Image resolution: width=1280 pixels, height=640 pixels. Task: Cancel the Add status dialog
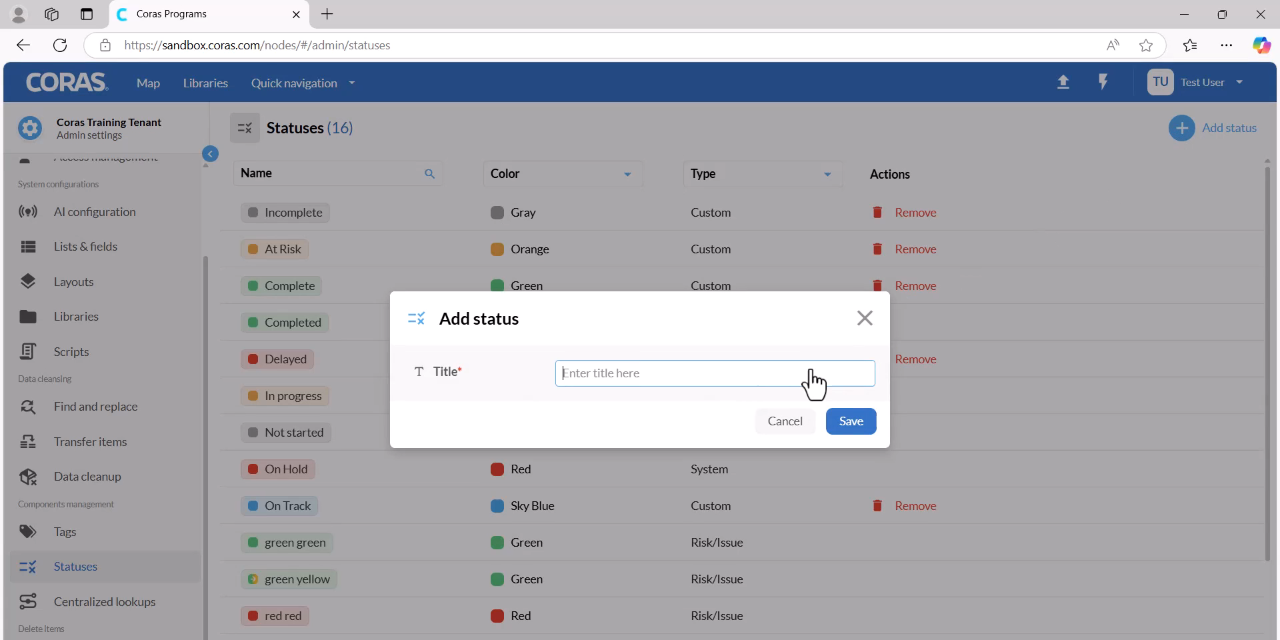785,421
